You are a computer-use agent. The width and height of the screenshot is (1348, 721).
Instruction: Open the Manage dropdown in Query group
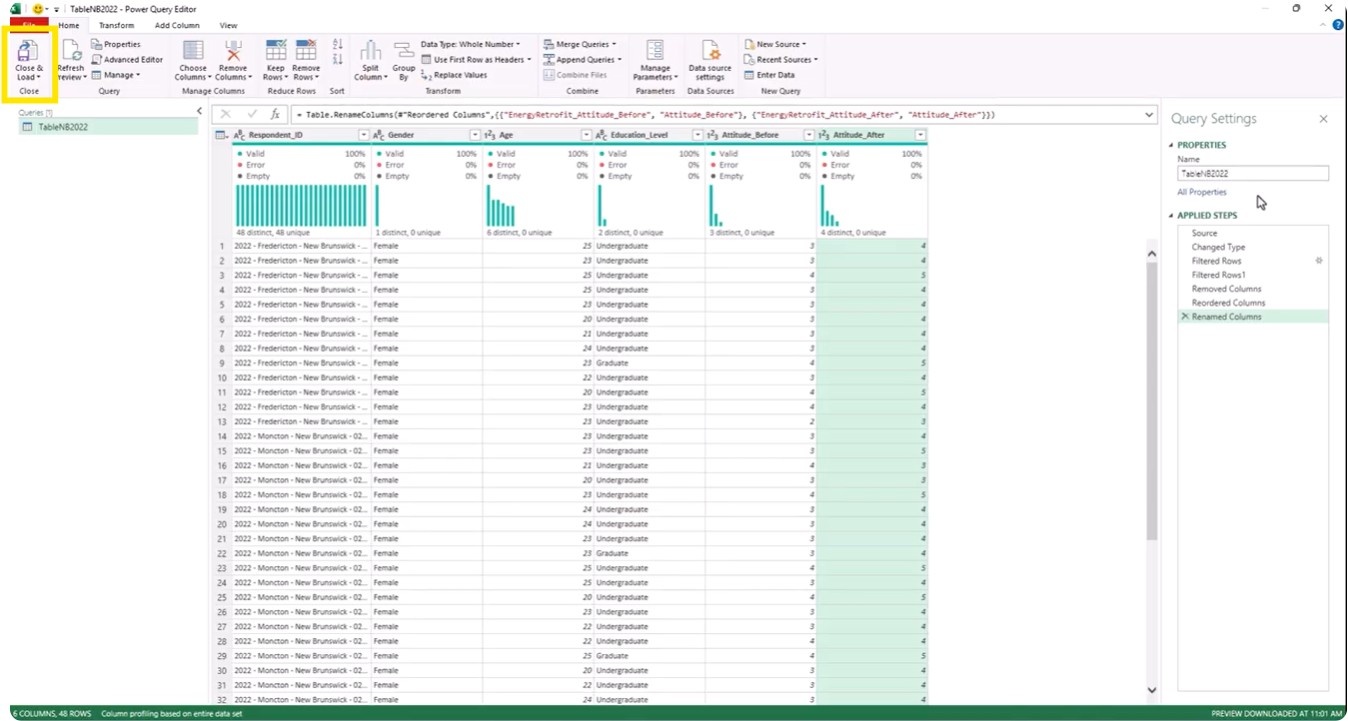pos(116,74)
